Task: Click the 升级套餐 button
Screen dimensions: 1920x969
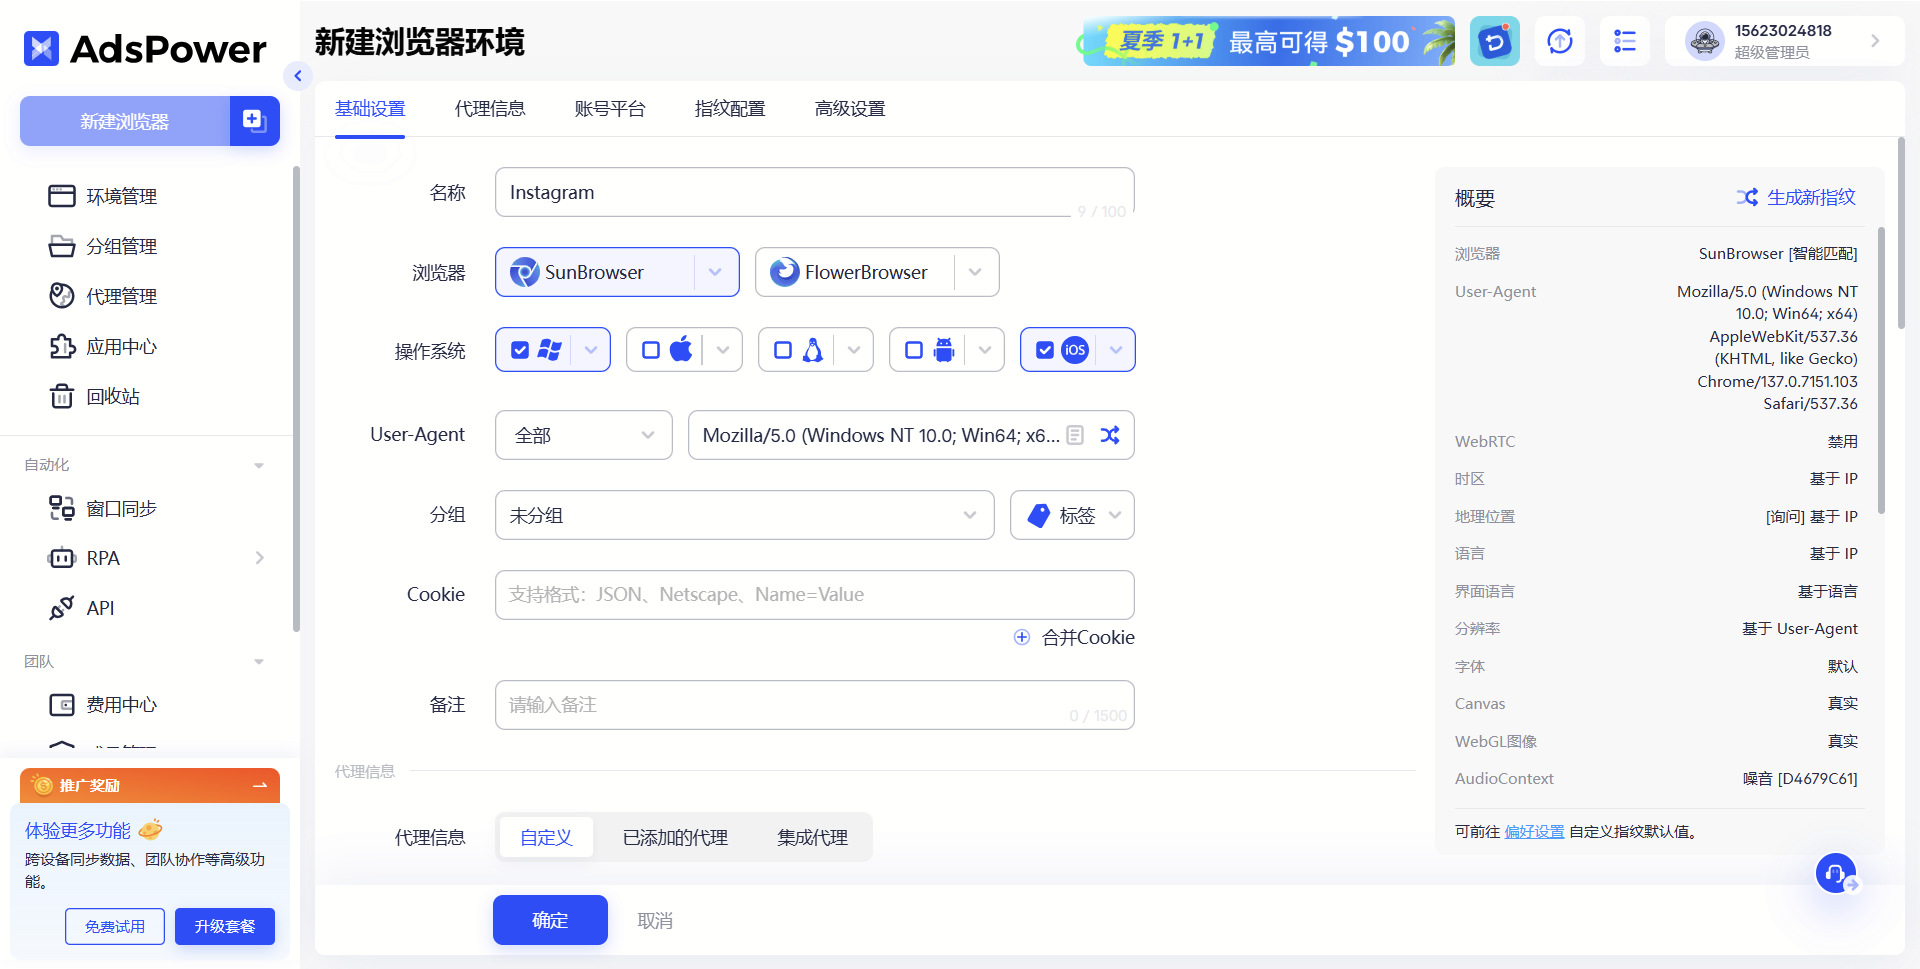Action: (225, 926)
